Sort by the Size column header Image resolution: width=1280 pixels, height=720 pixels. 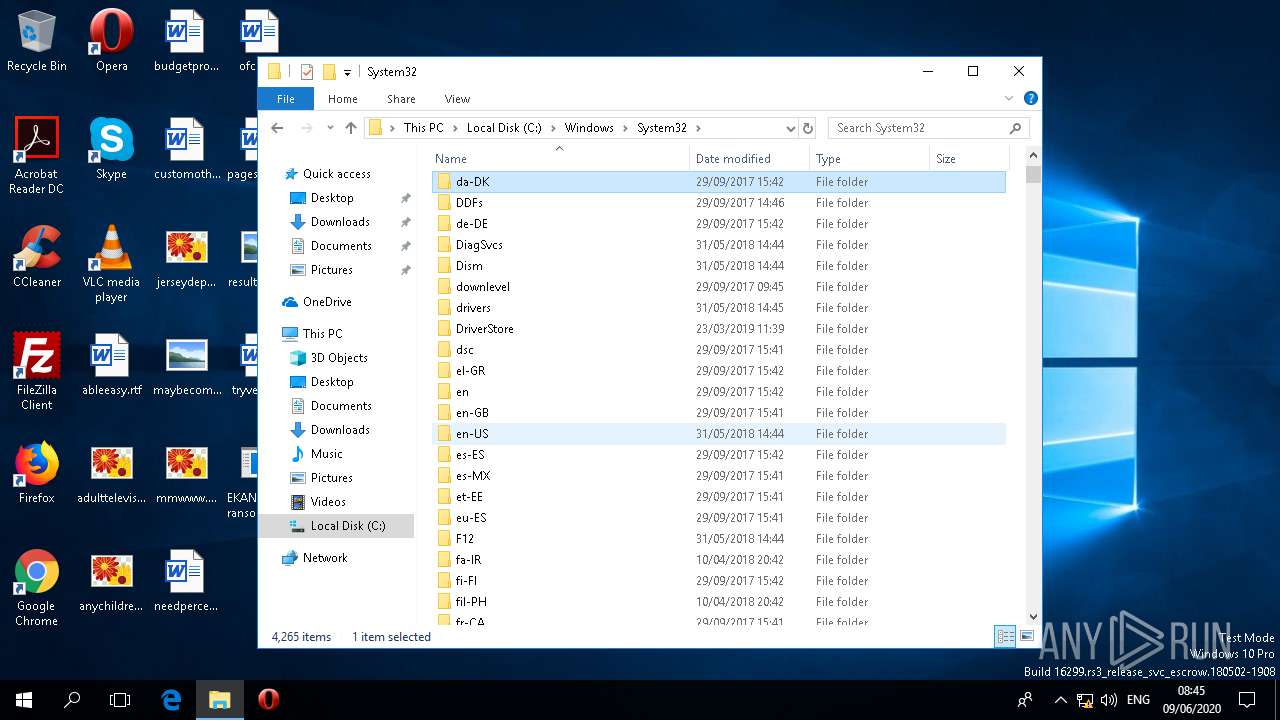point(969,158)
